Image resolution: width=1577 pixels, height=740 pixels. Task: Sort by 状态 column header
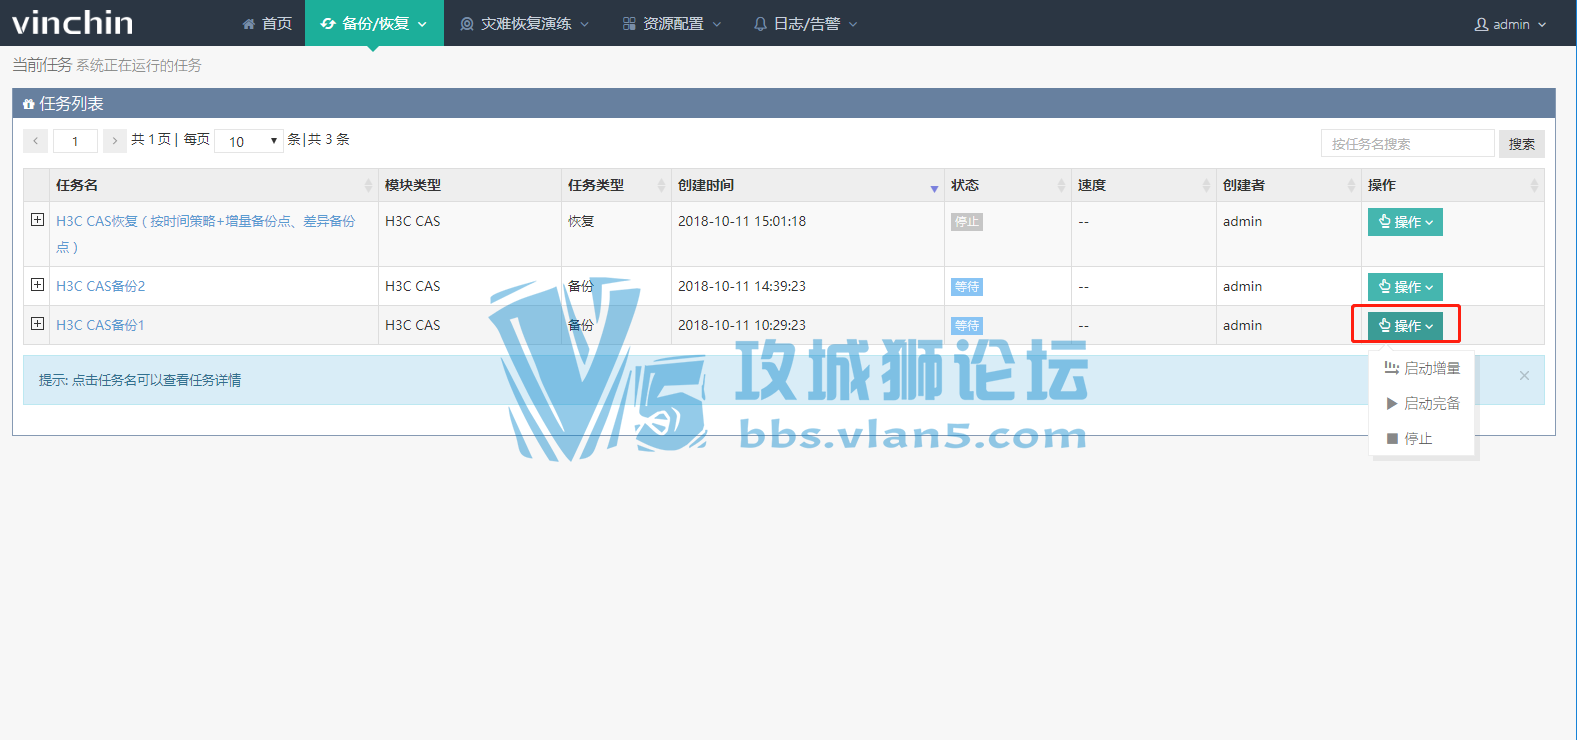click(x=1008, y=185)
